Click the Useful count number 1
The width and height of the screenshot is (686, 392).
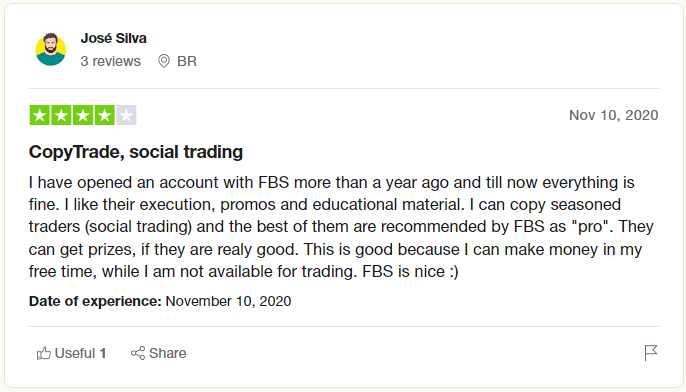(x=103, y=353)
